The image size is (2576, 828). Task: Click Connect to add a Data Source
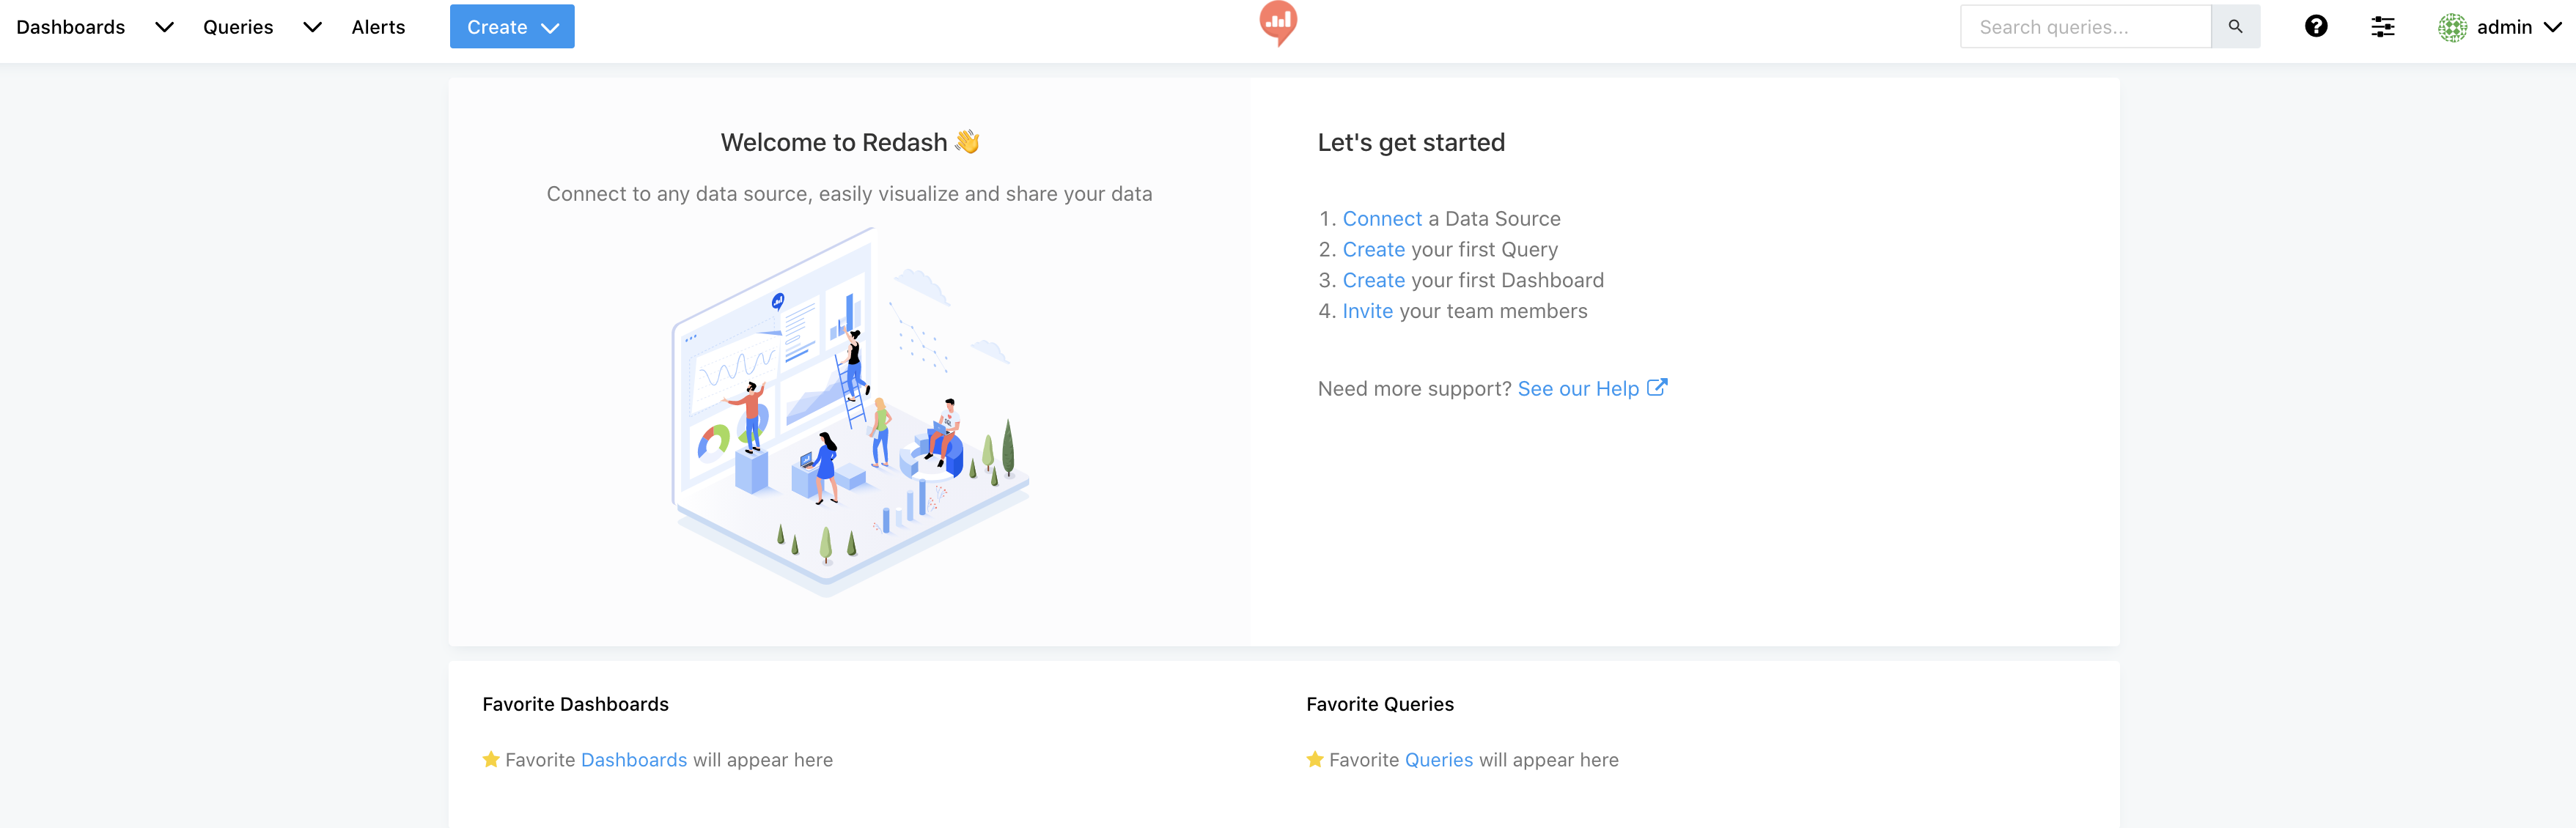[x=1382, y=218]
